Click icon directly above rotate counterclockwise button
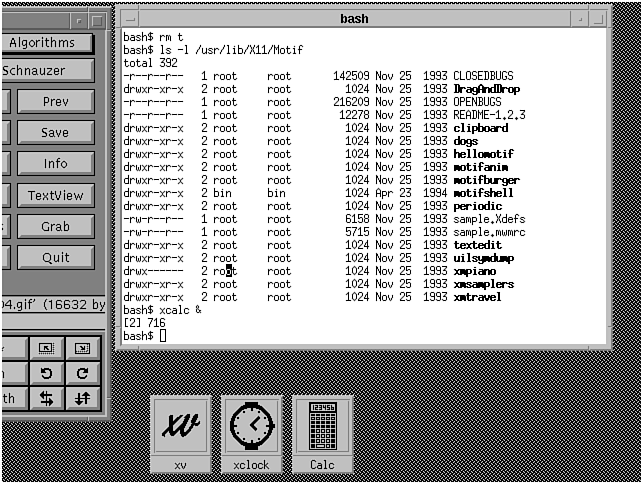The height and width of the screenshot is (483, 641). coord(47,348)
